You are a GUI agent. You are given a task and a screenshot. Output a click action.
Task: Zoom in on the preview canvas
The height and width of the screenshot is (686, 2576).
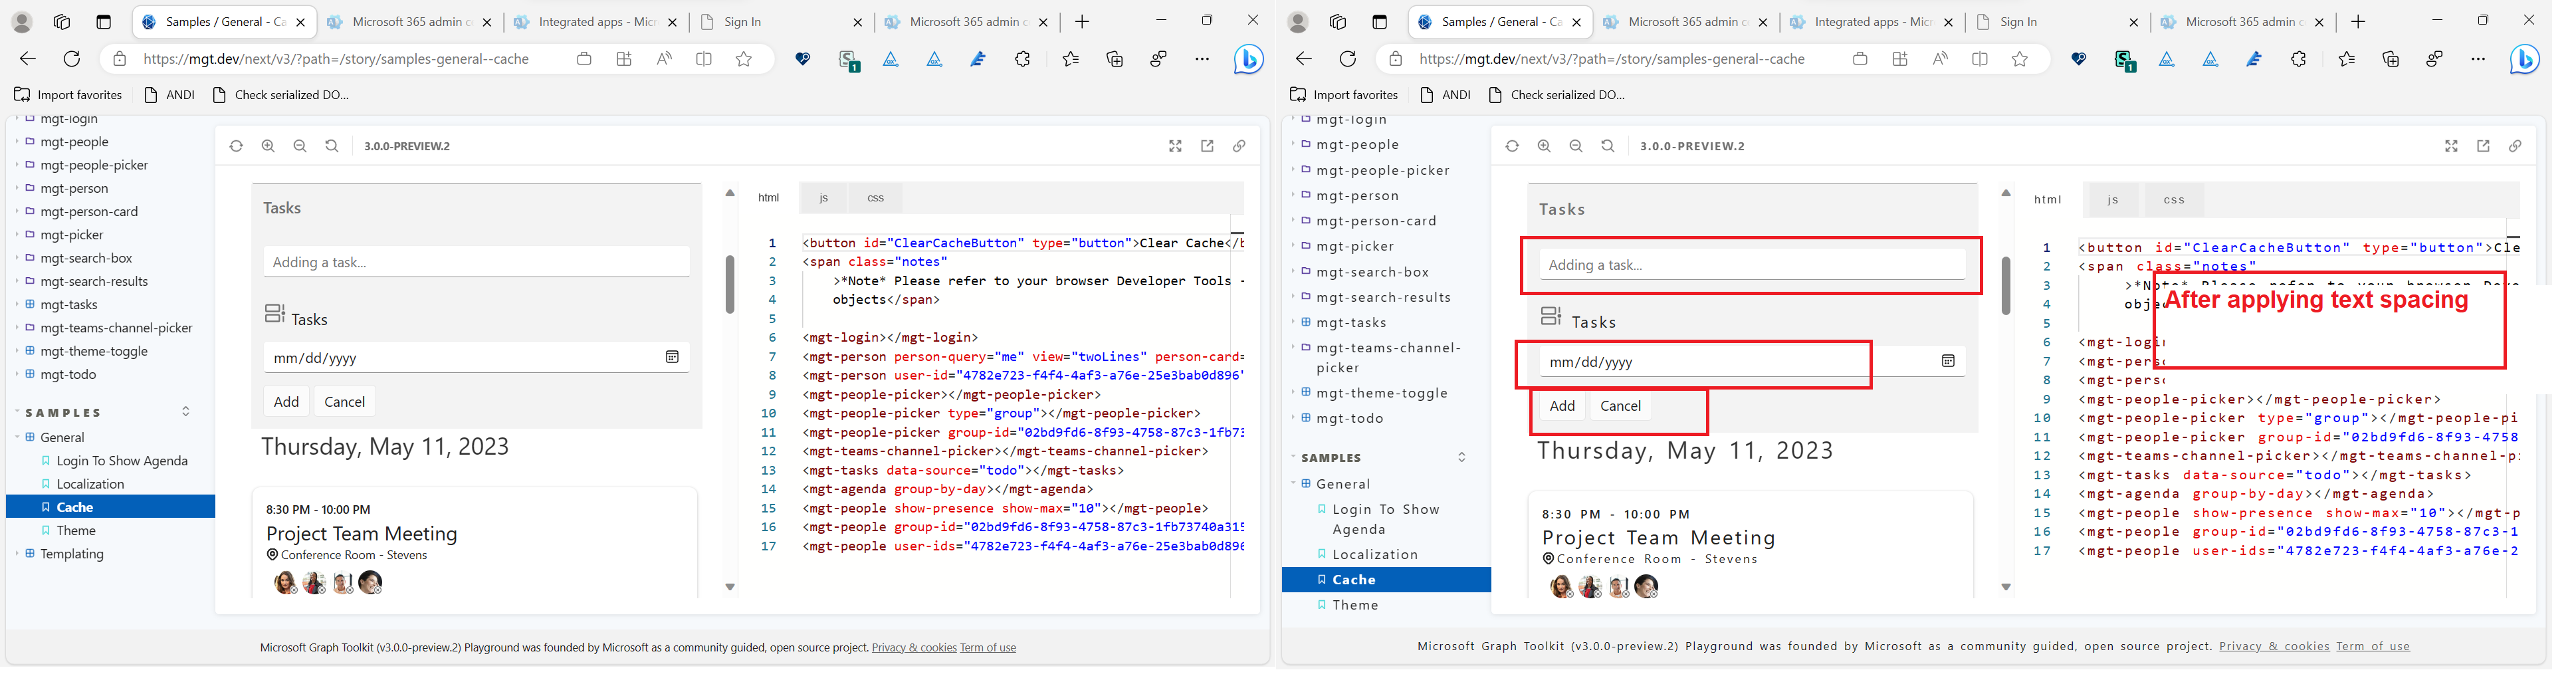(268, 145)
